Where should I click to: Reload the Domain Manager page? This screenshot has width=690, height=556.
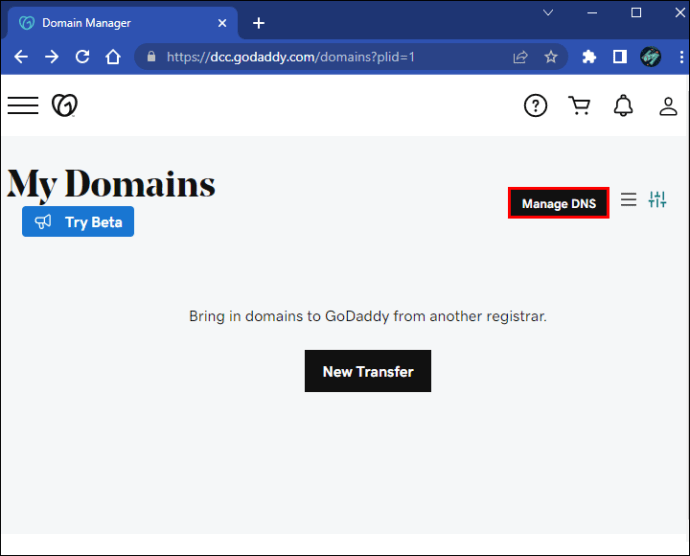[82, 57]
